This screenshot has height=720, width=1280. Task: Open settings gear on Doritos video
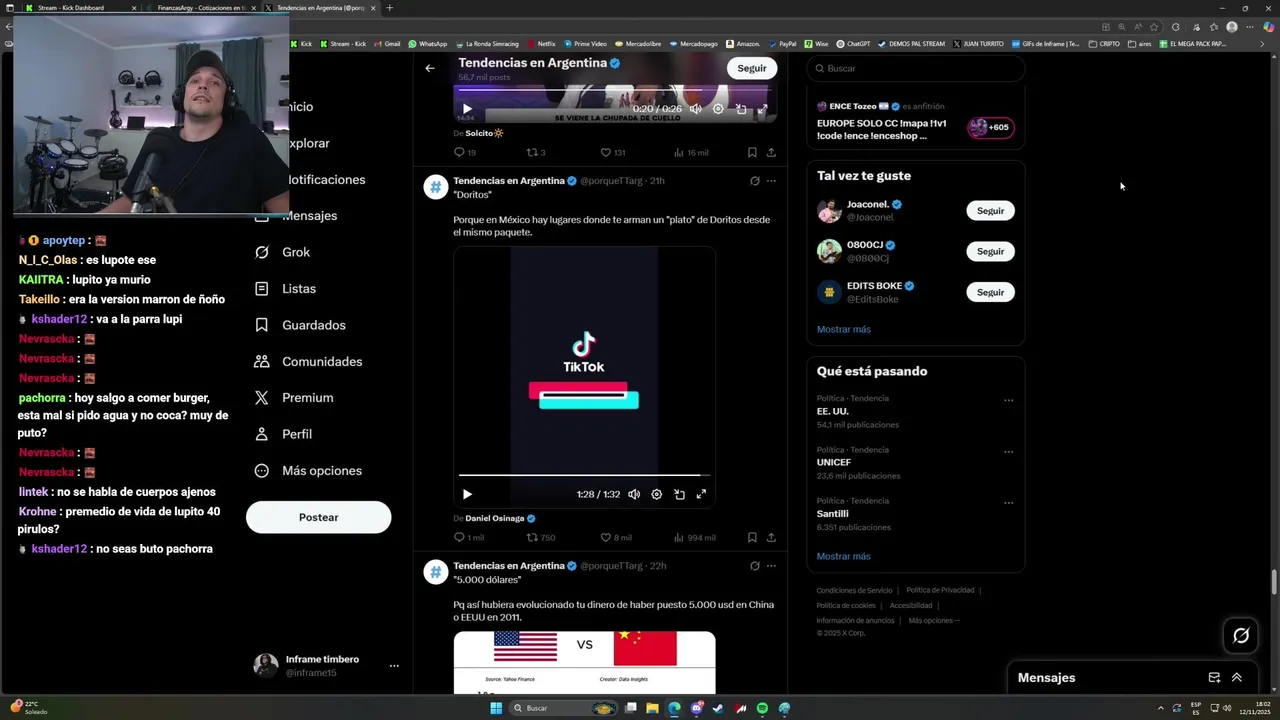click(657, 494)
